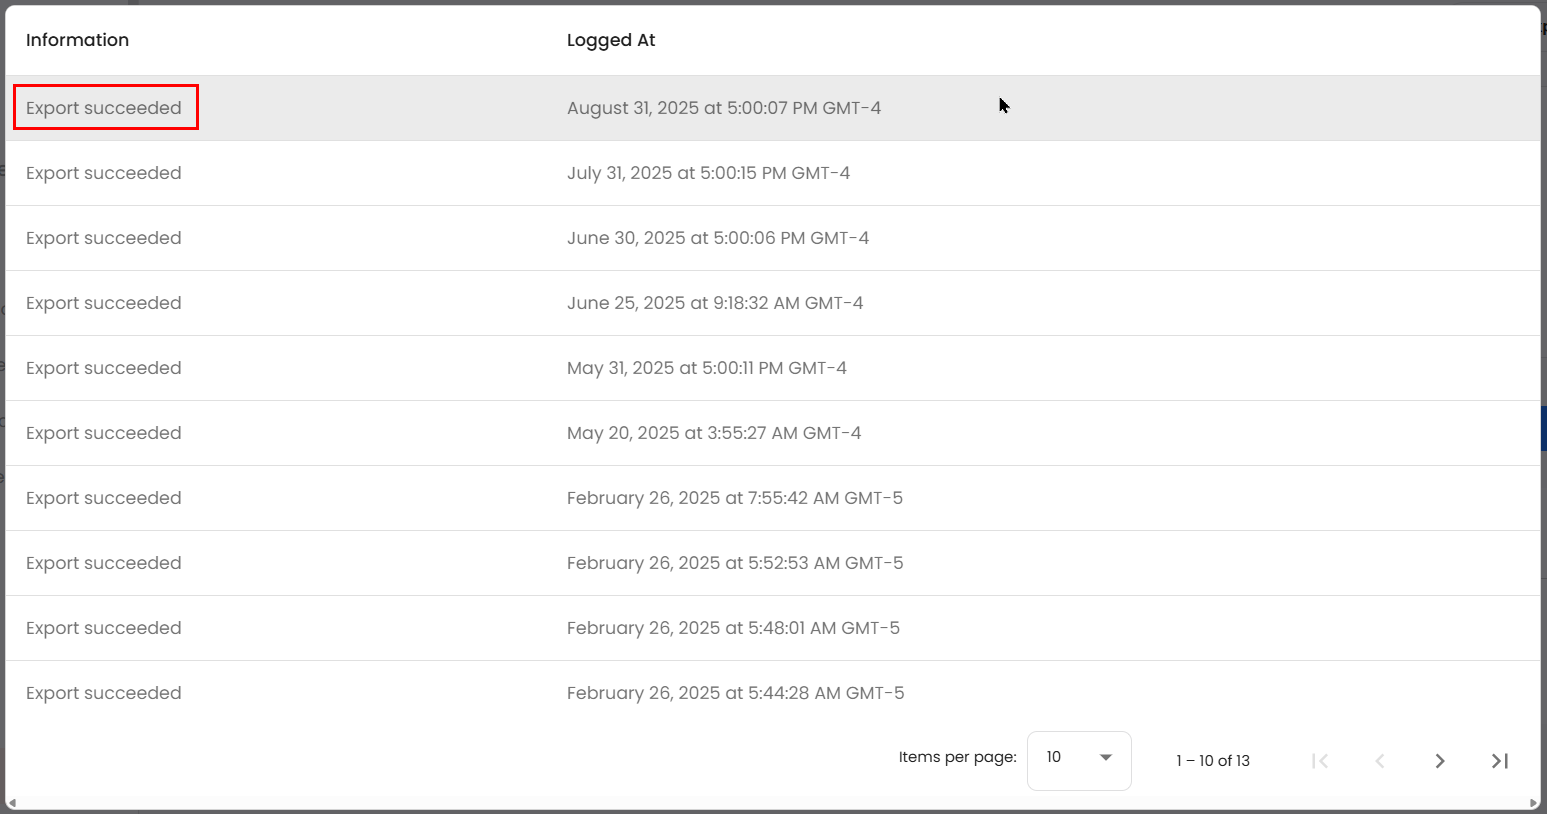Select the June 25, 2025 9:18:32 AM entry
The height and width of the screenshot is (814, 1547).
tap(714, 303)
